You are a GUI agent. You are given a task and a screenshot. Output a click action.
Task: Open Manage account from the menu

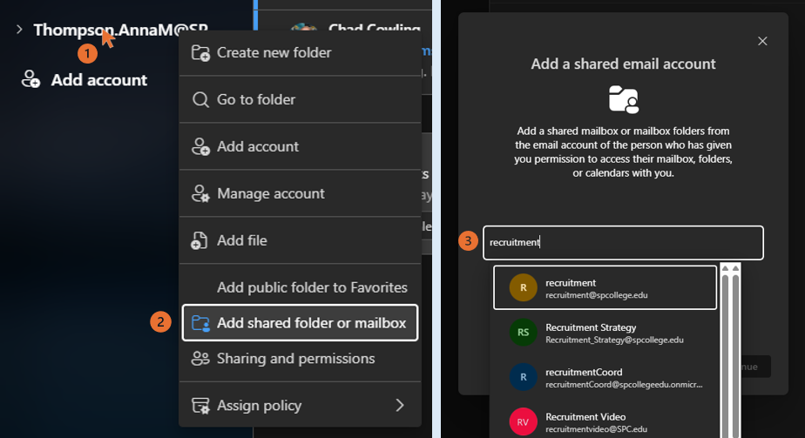pos(300,194)
